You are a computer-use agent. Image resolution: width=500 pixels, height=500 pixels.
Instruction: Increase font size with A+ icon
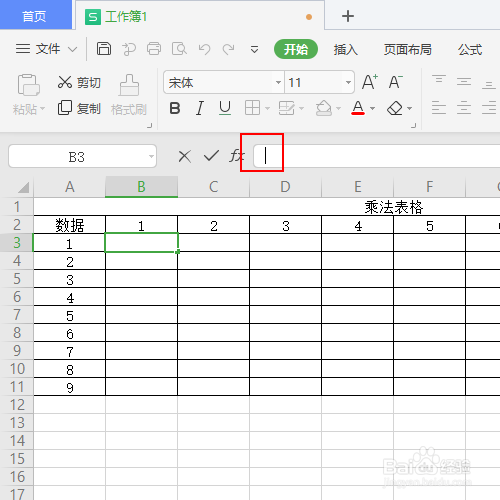click(x=370, y=82)
